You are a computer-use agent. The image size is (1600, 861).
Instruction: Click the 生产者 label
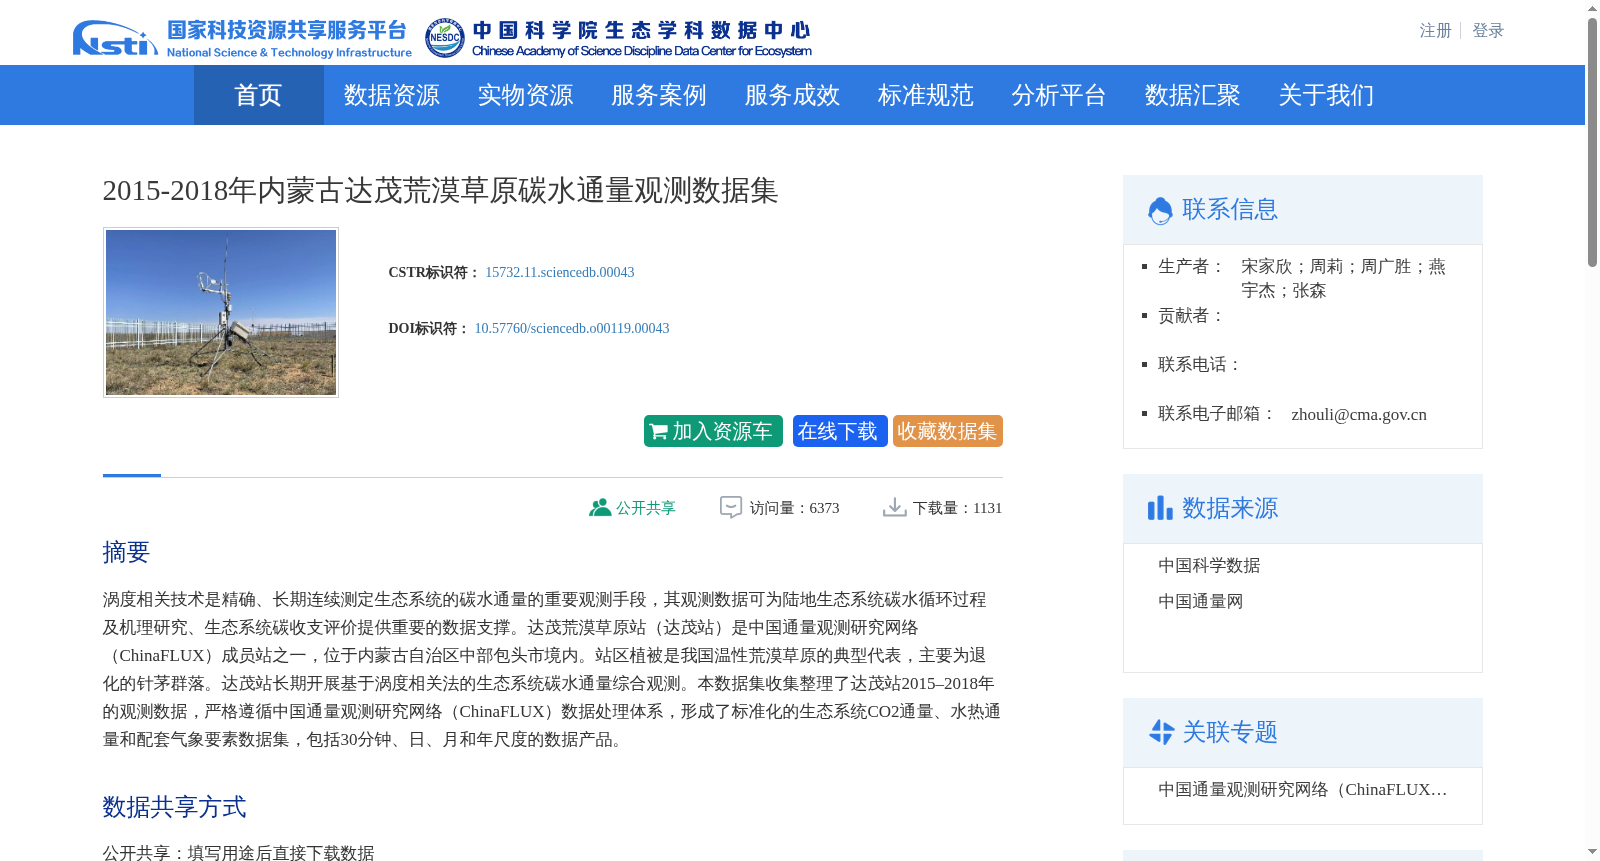point(1191,267)
